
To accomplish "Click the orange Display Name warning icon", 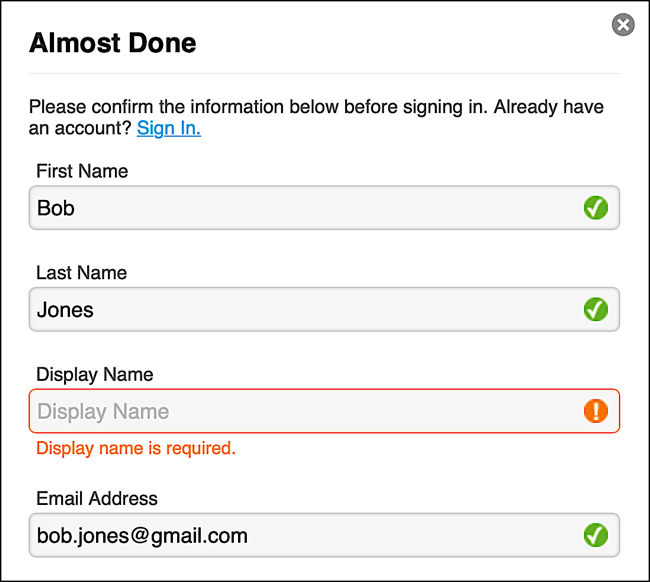I will coord(595,411).
